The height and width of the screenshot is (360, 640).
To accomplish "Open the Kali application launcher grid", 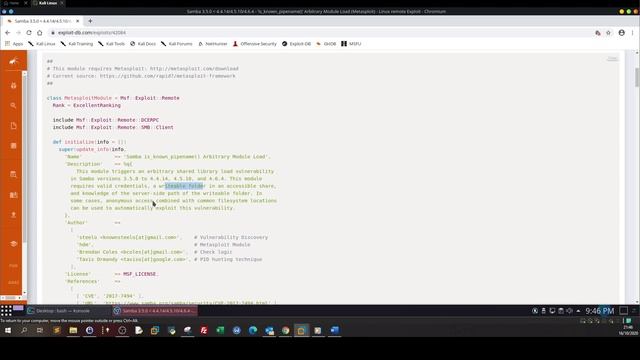I will (x=6, y=311).
